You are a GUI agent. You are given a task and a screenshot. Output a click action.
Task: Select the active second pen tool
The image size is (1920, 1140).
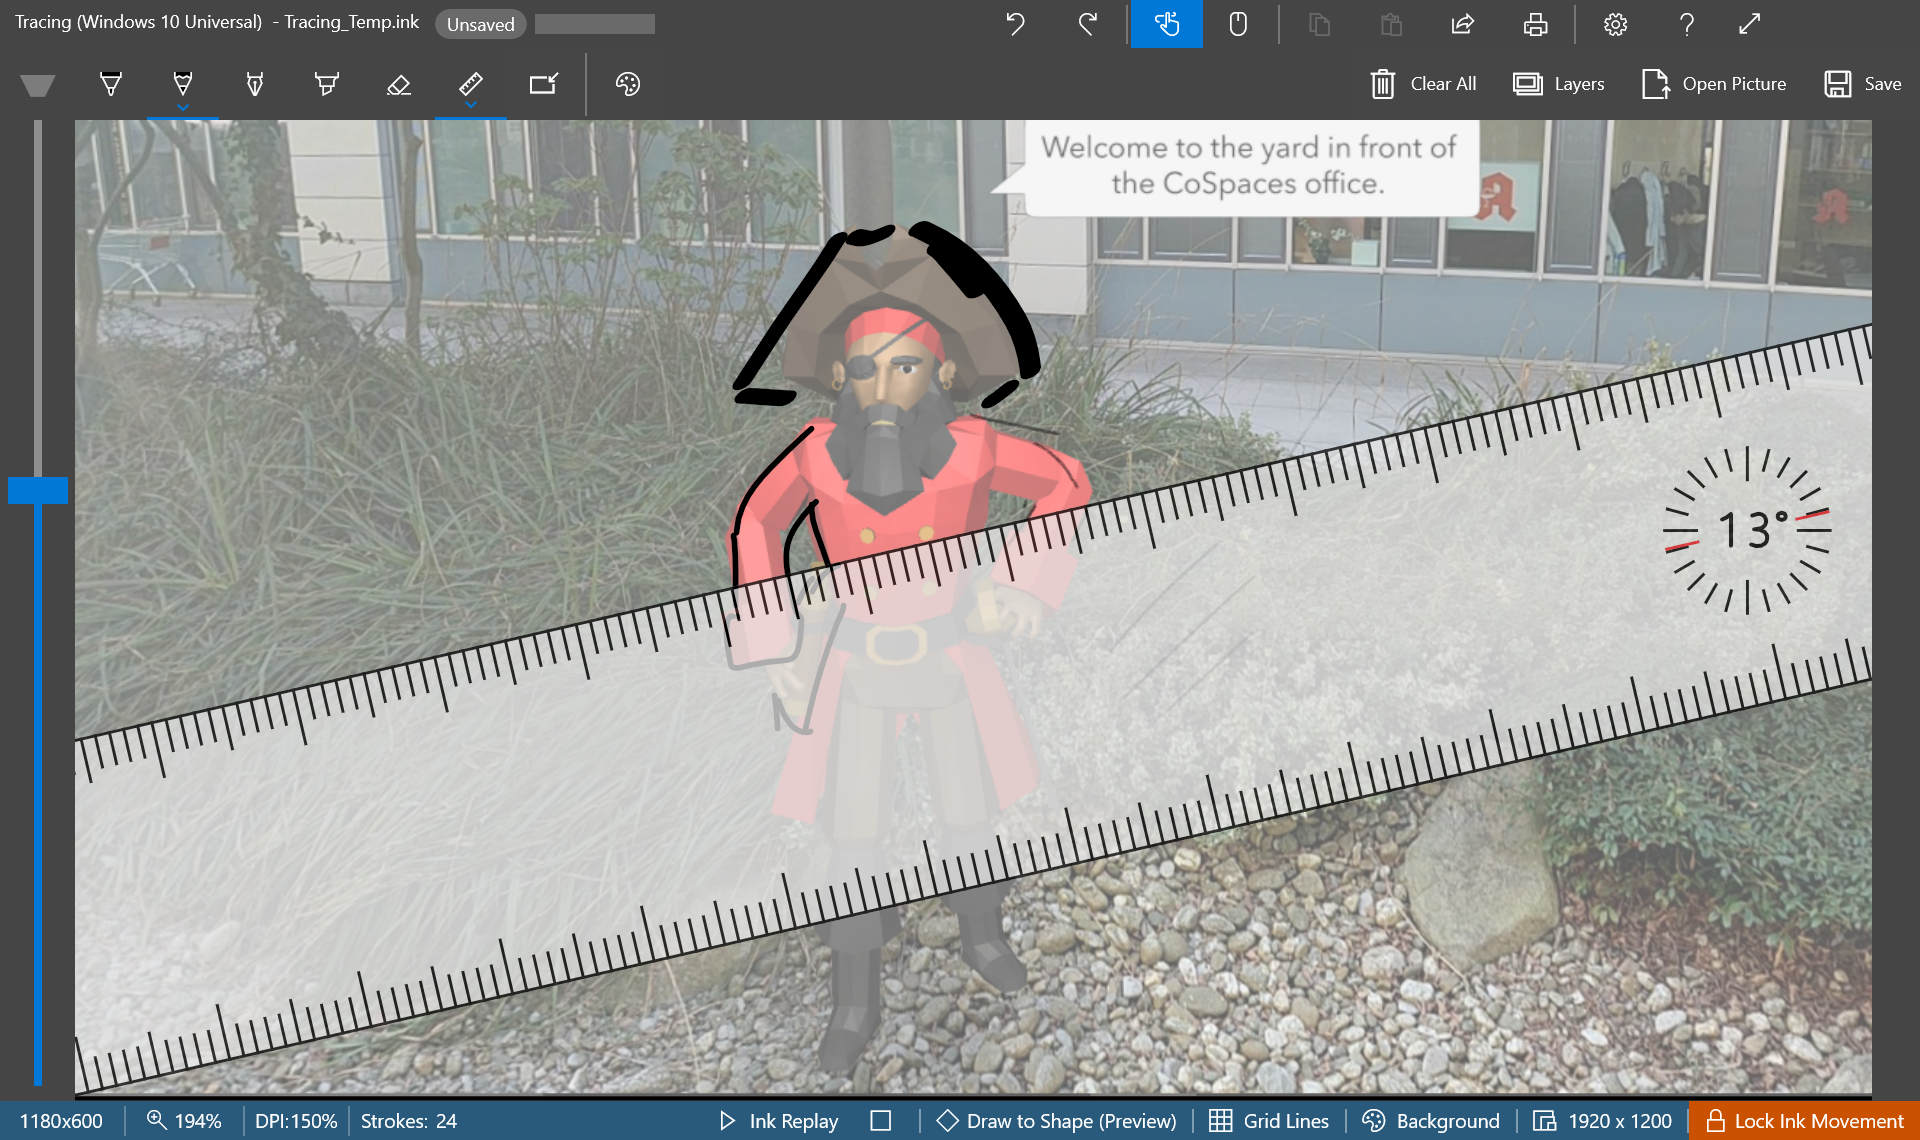coord(183,82)
